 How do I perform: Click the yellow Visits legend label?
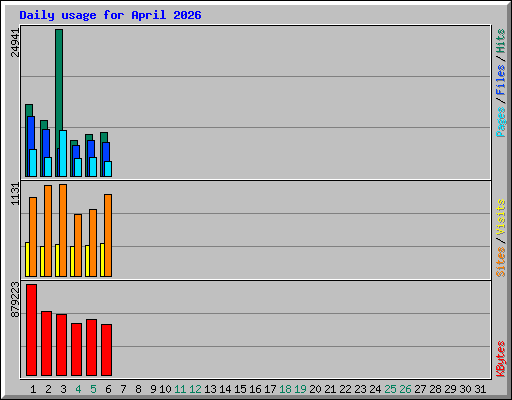click(x=500, y=217)
